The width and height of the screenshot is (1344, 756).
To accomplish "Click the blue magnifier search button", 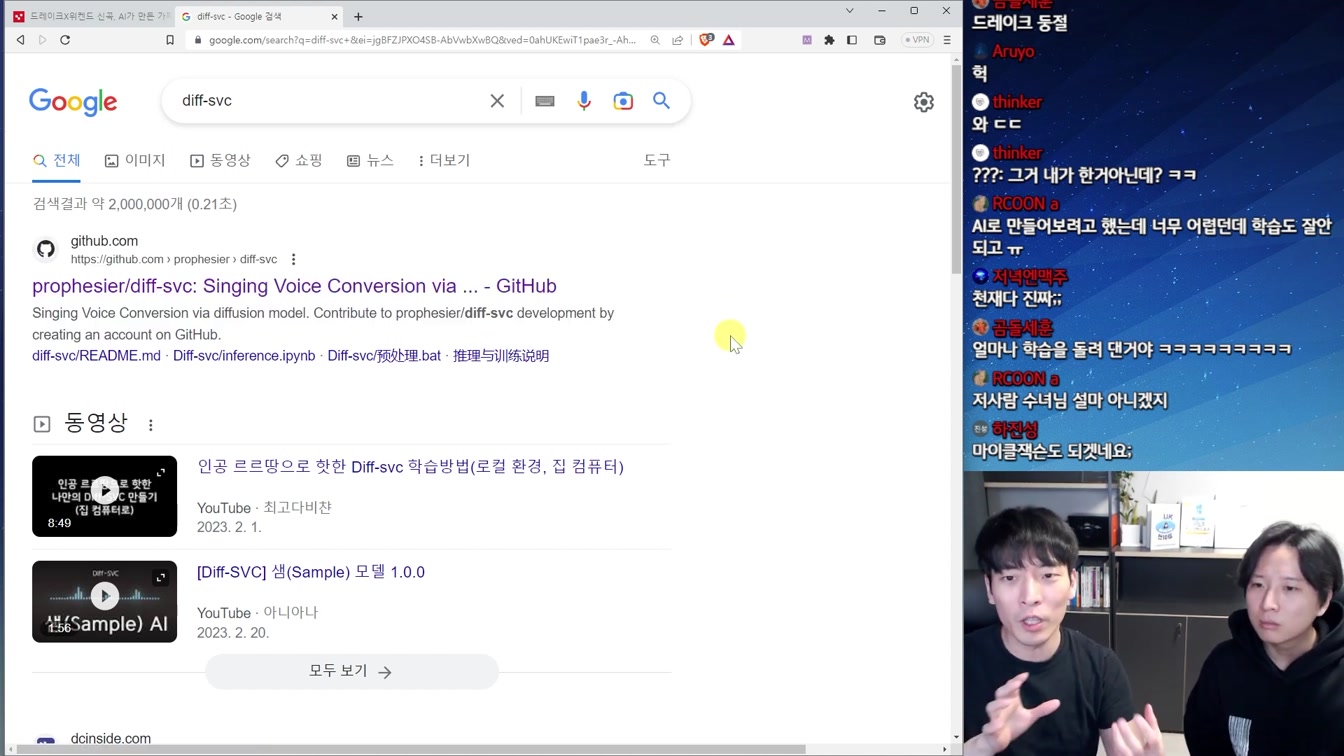I will (662, 100).
